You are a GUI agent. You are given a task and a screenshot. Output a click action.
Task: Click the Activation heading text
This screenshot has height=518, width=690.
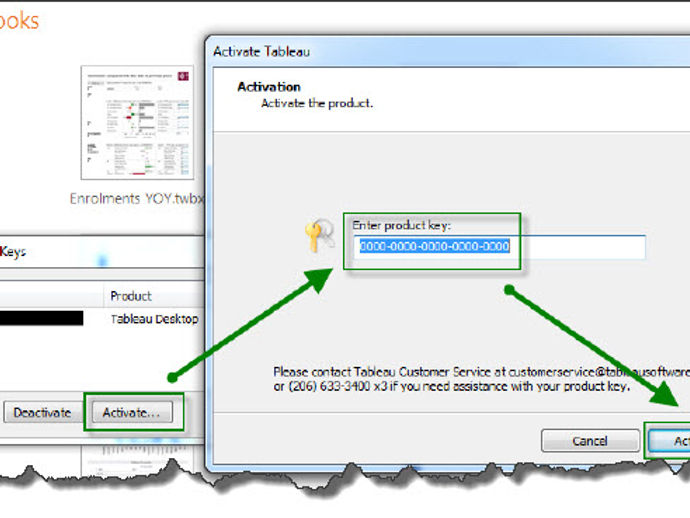click(269, 87)
